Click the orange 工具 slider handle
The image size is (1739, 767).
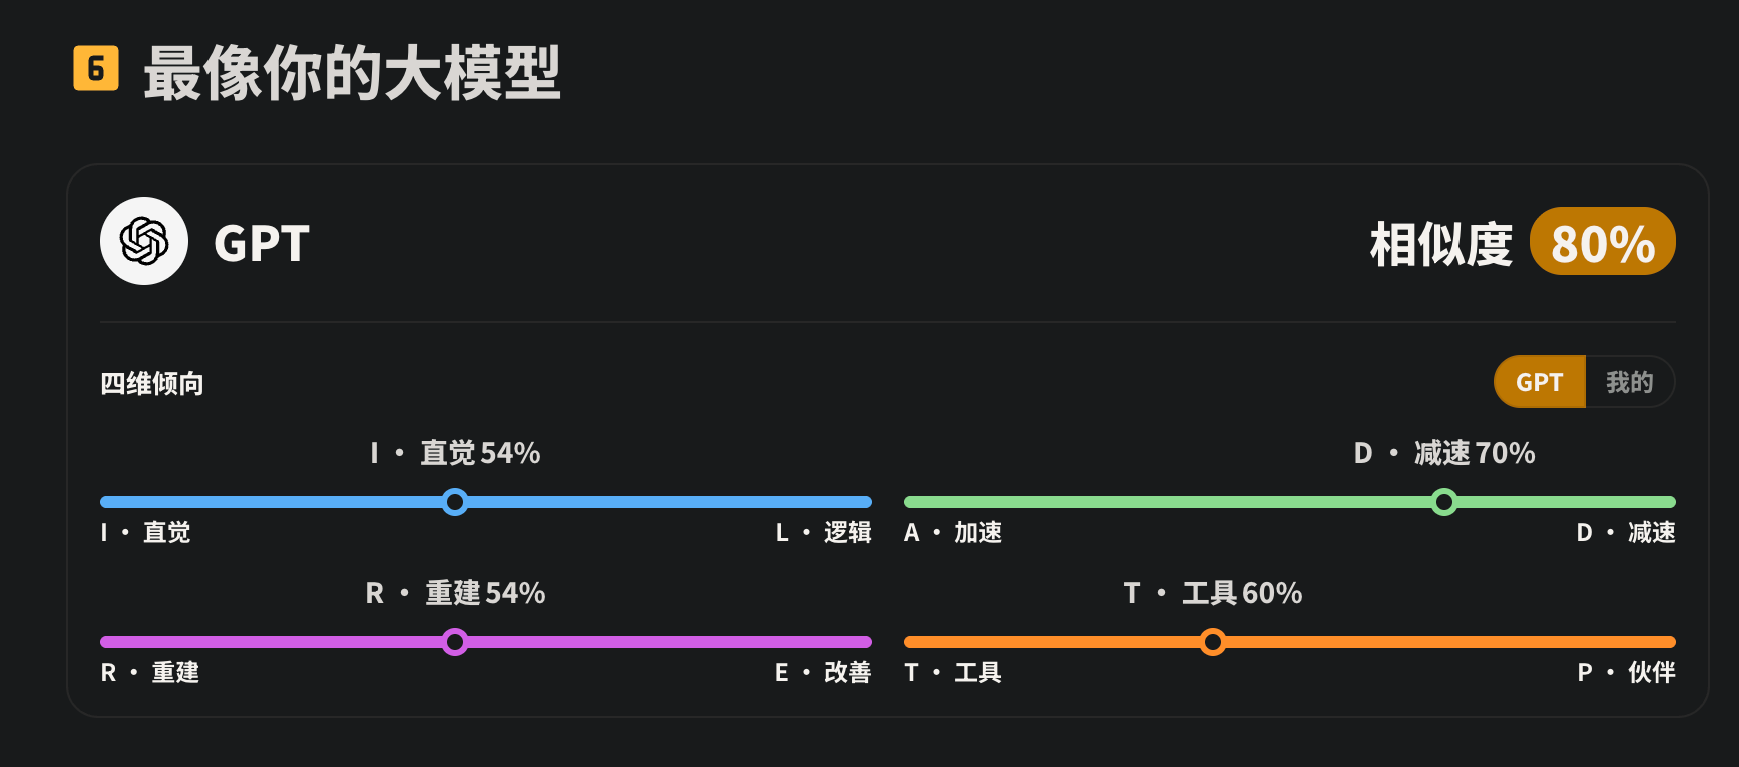click(x=1213, y=642)
